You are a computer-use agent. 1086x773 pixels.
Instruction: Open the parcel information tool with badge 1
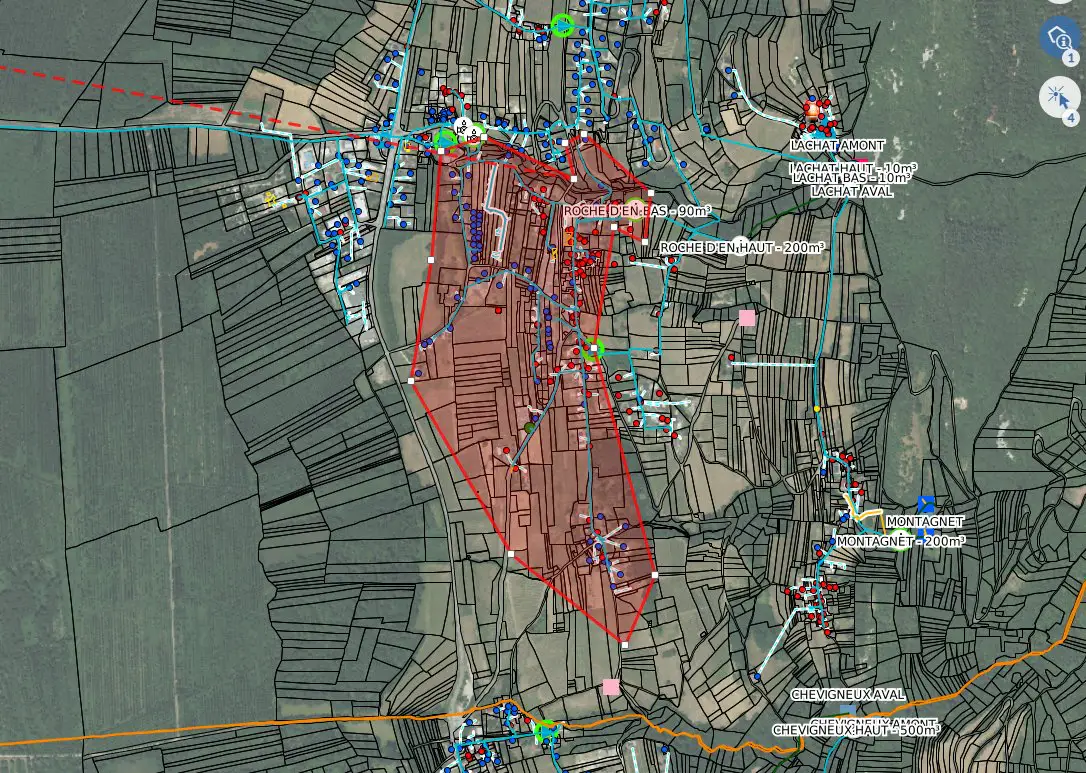pyautogui.click(x=1060, y=37)
